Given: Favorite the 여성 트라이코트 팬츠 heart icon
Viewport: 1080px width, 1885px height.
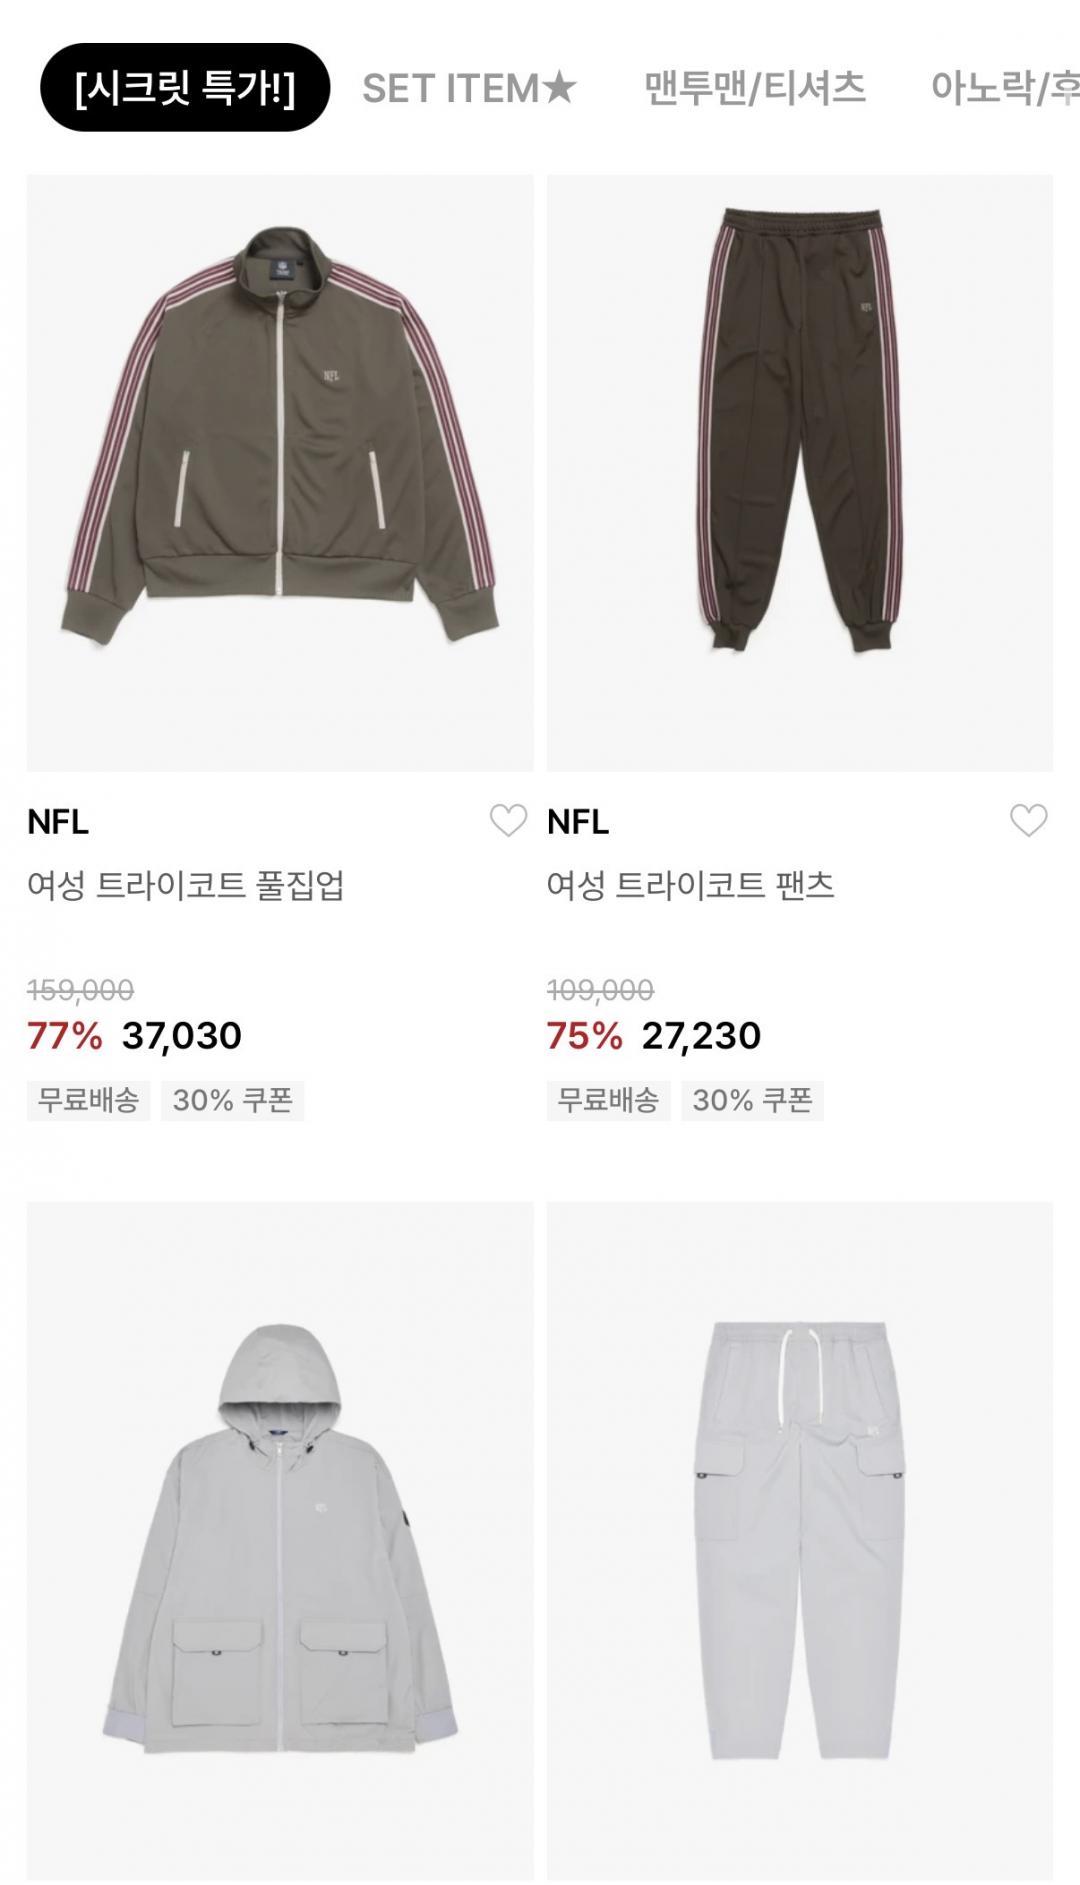Looking at the screenshot, I should click(1028, 821).
